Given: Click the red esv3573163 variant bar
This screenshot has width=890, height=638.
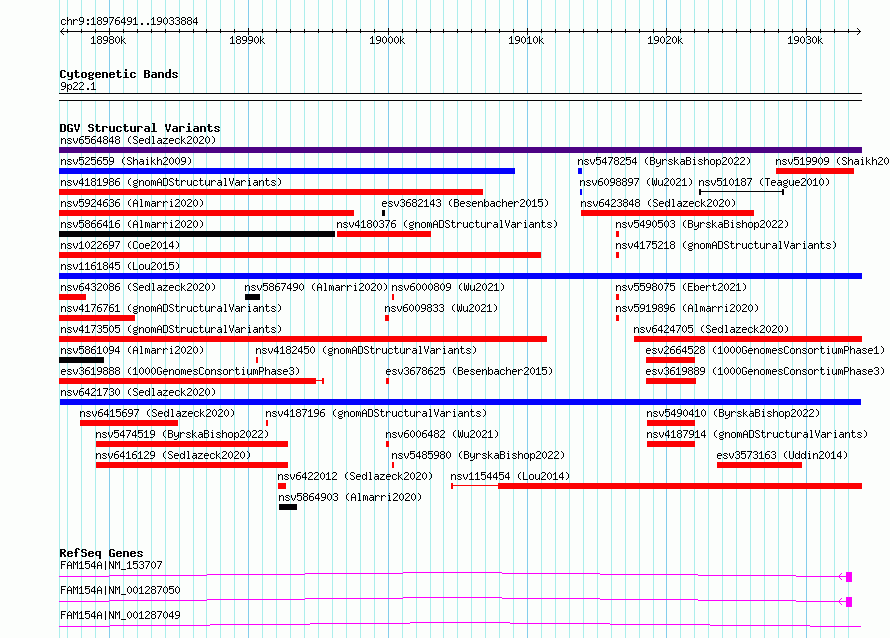Looking at the screenshot, I should (x=759, y=465).
